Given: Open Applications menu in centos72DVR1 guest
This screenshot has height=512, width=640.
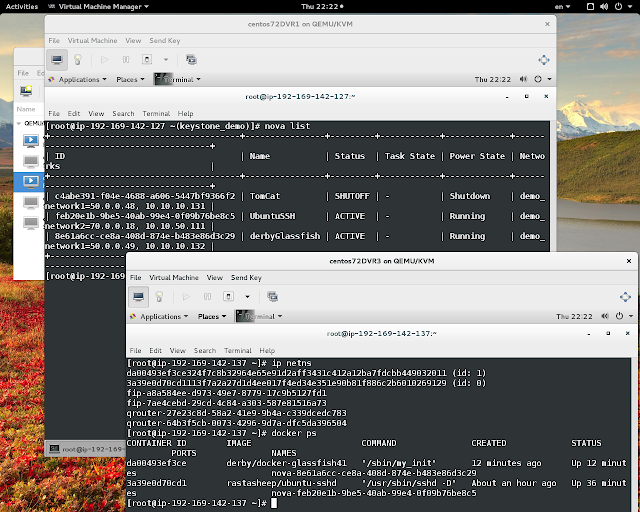Looking at the screenshot, I should pos(78,79).
